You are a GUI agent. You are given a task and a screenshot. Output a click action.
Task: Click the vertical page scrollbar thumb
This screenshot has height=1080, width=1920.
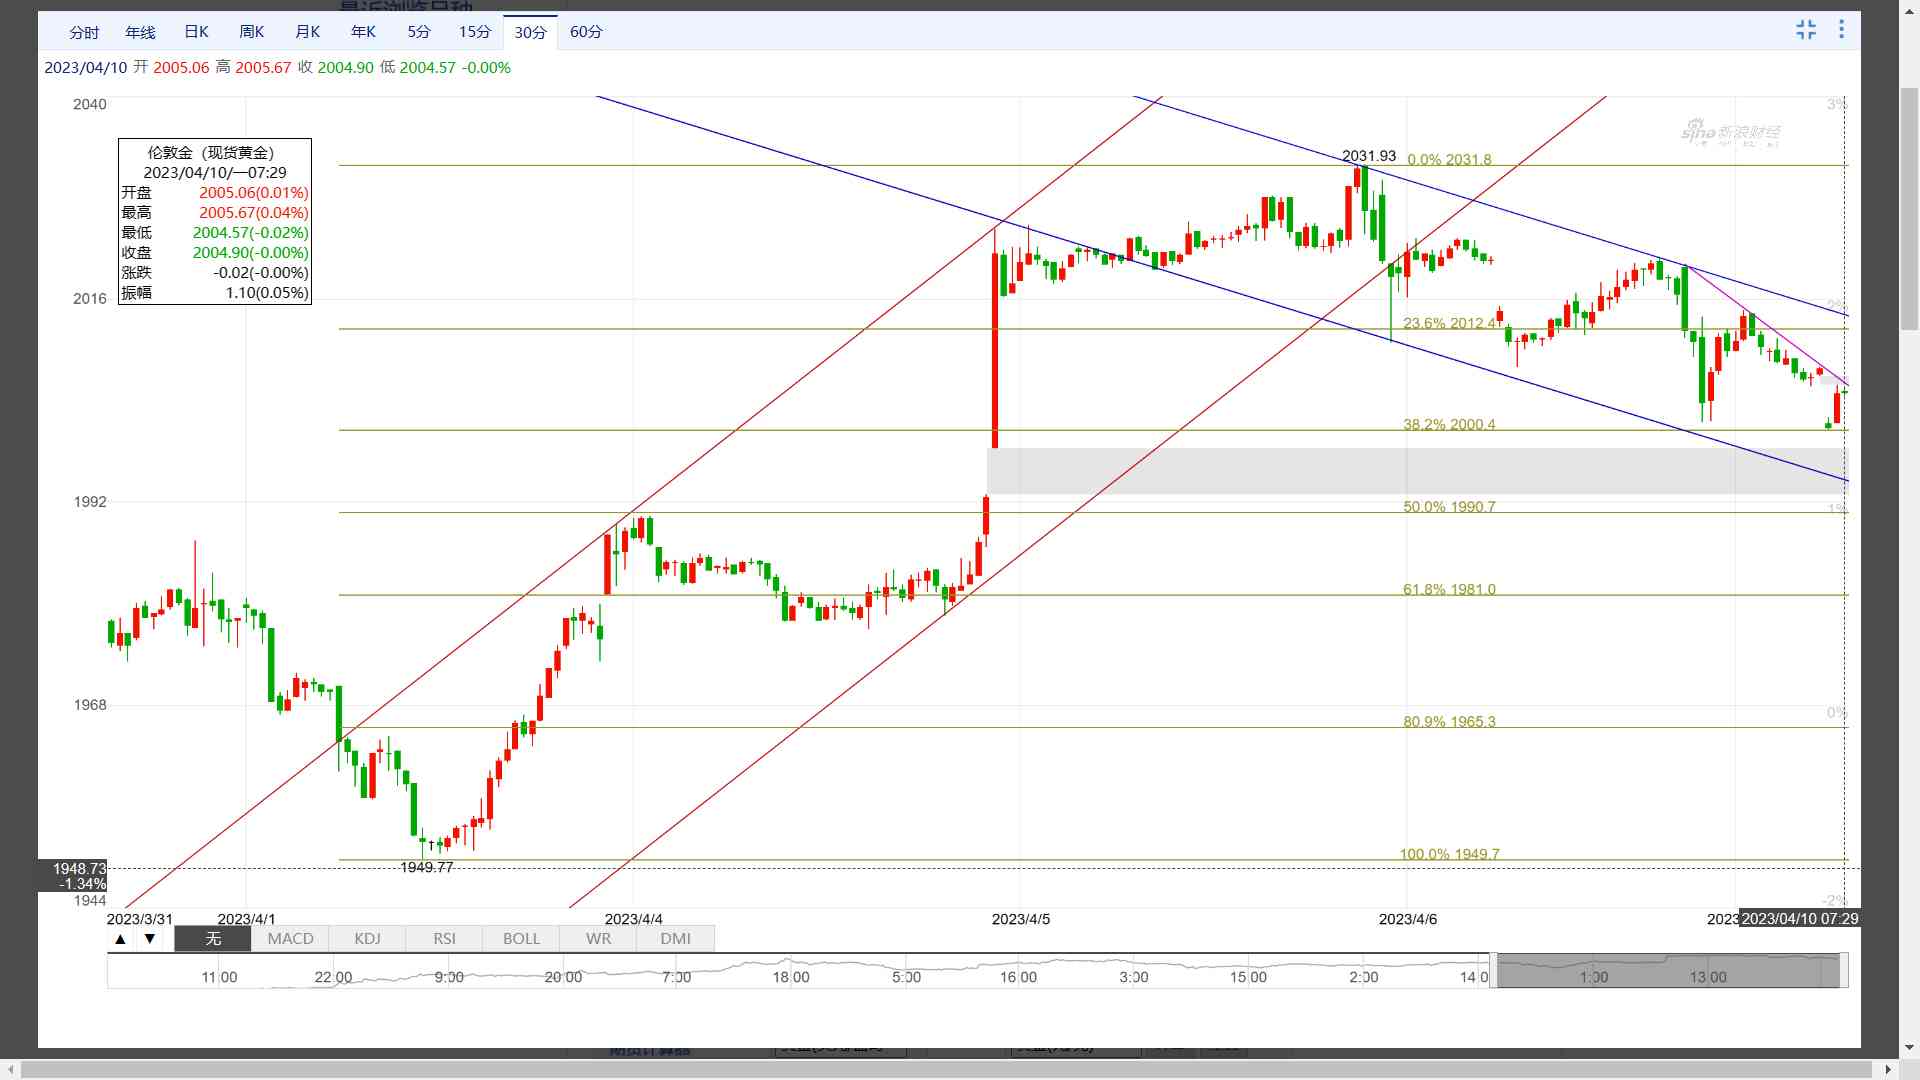[x=1909, y=208]
